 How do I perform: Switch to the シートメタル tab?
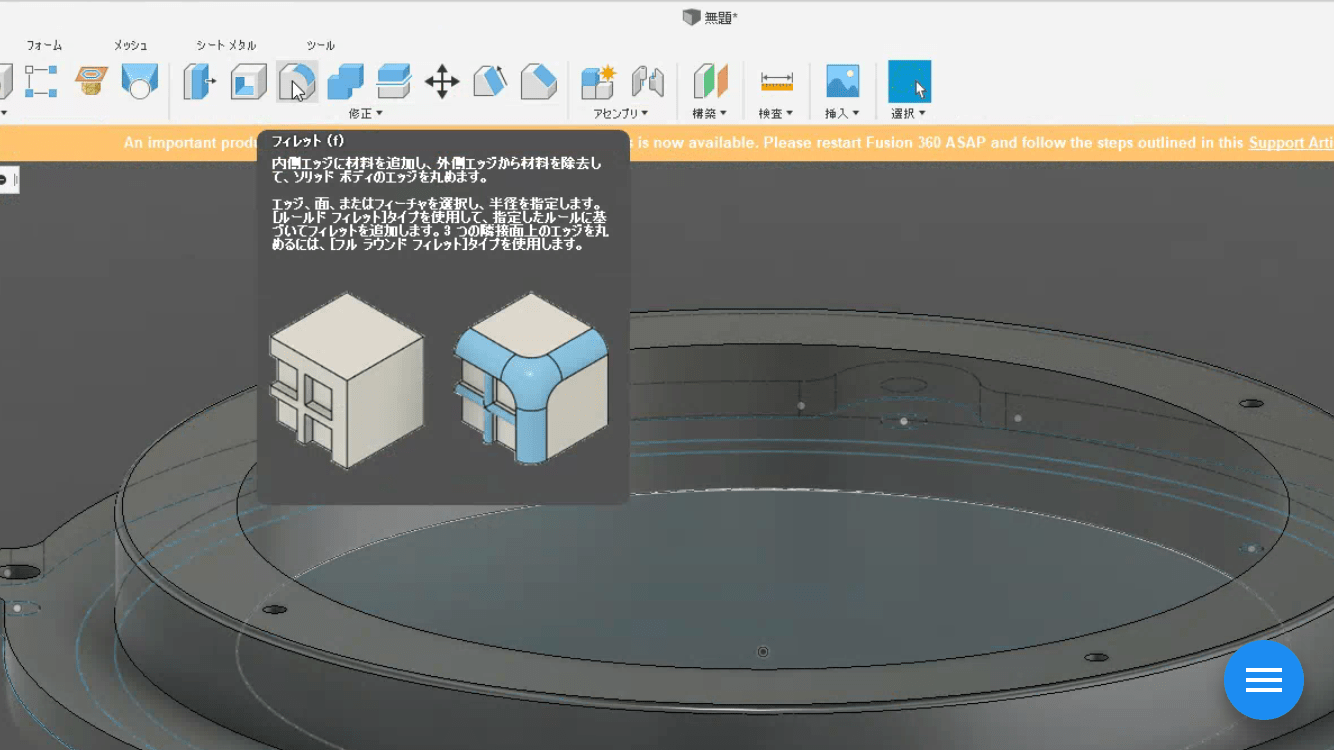pos(228,45)
